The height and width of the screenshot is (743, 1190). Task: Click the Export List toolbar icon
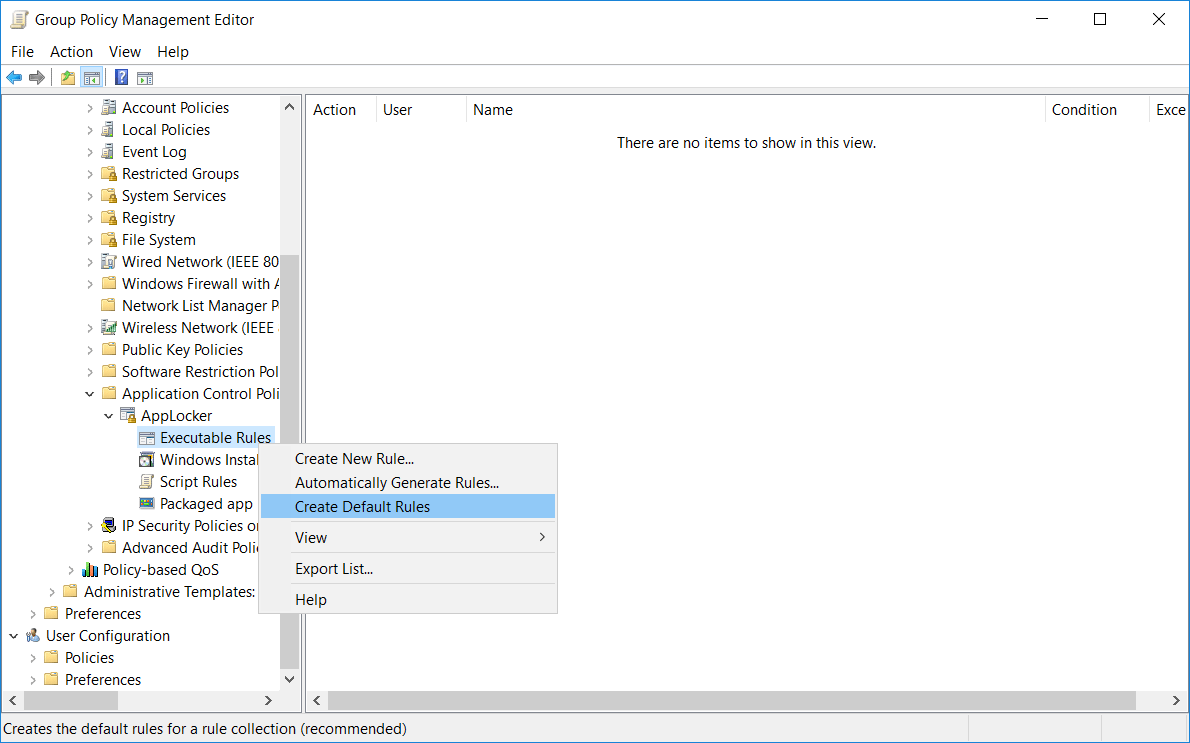click(67, 77)
